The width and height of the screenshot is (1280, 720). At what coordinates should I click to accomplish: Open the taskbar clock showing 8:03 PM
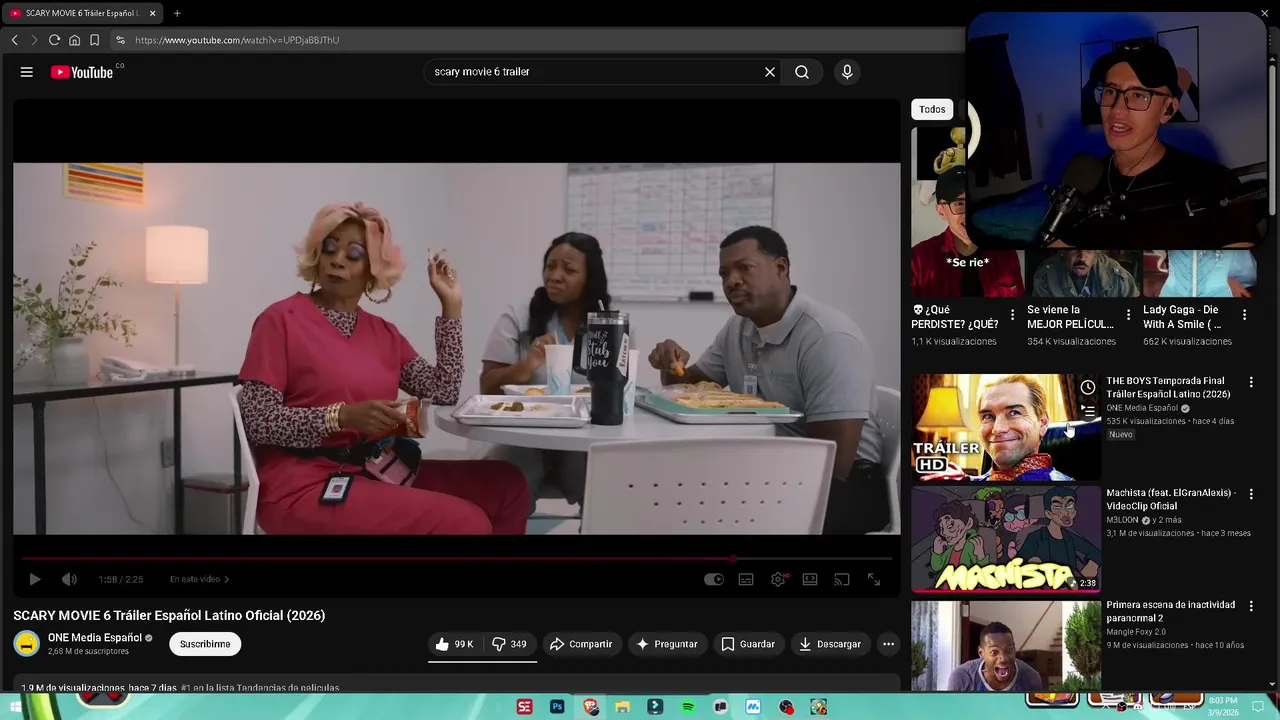click(1223, 706)
